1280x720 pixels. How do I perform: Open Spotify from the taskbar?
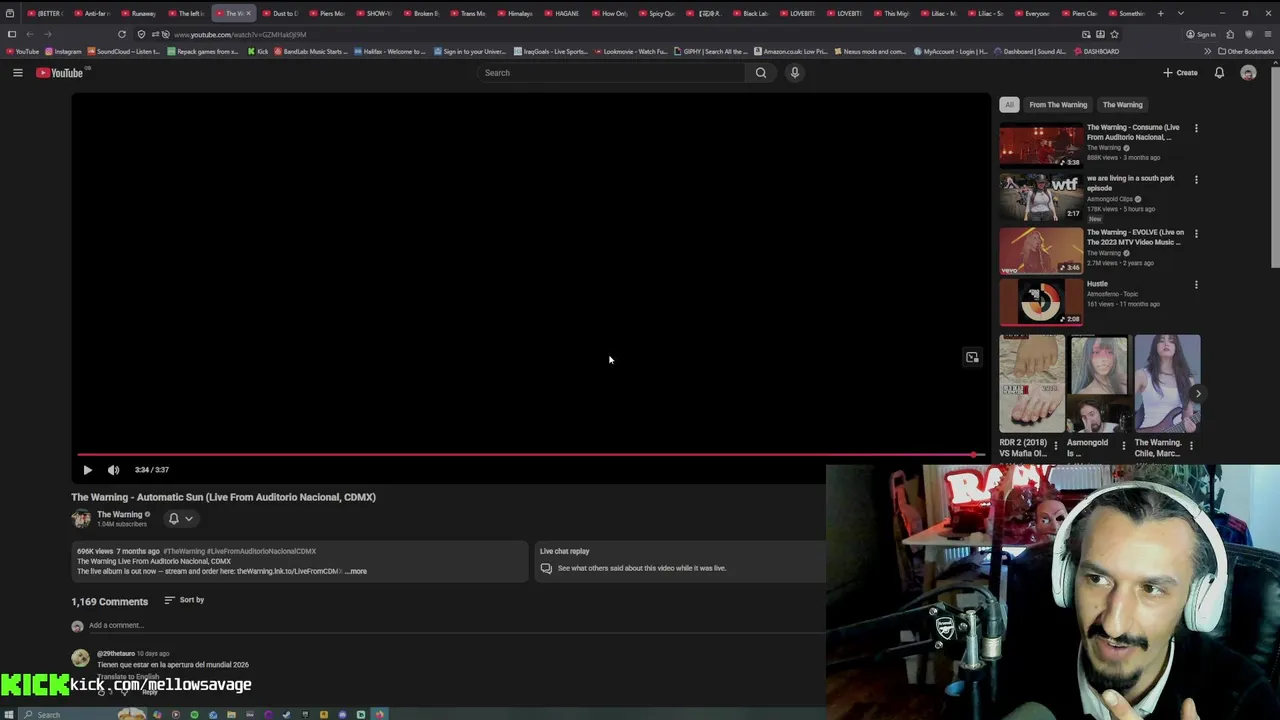pyautogui.click(x=194, y=714)
